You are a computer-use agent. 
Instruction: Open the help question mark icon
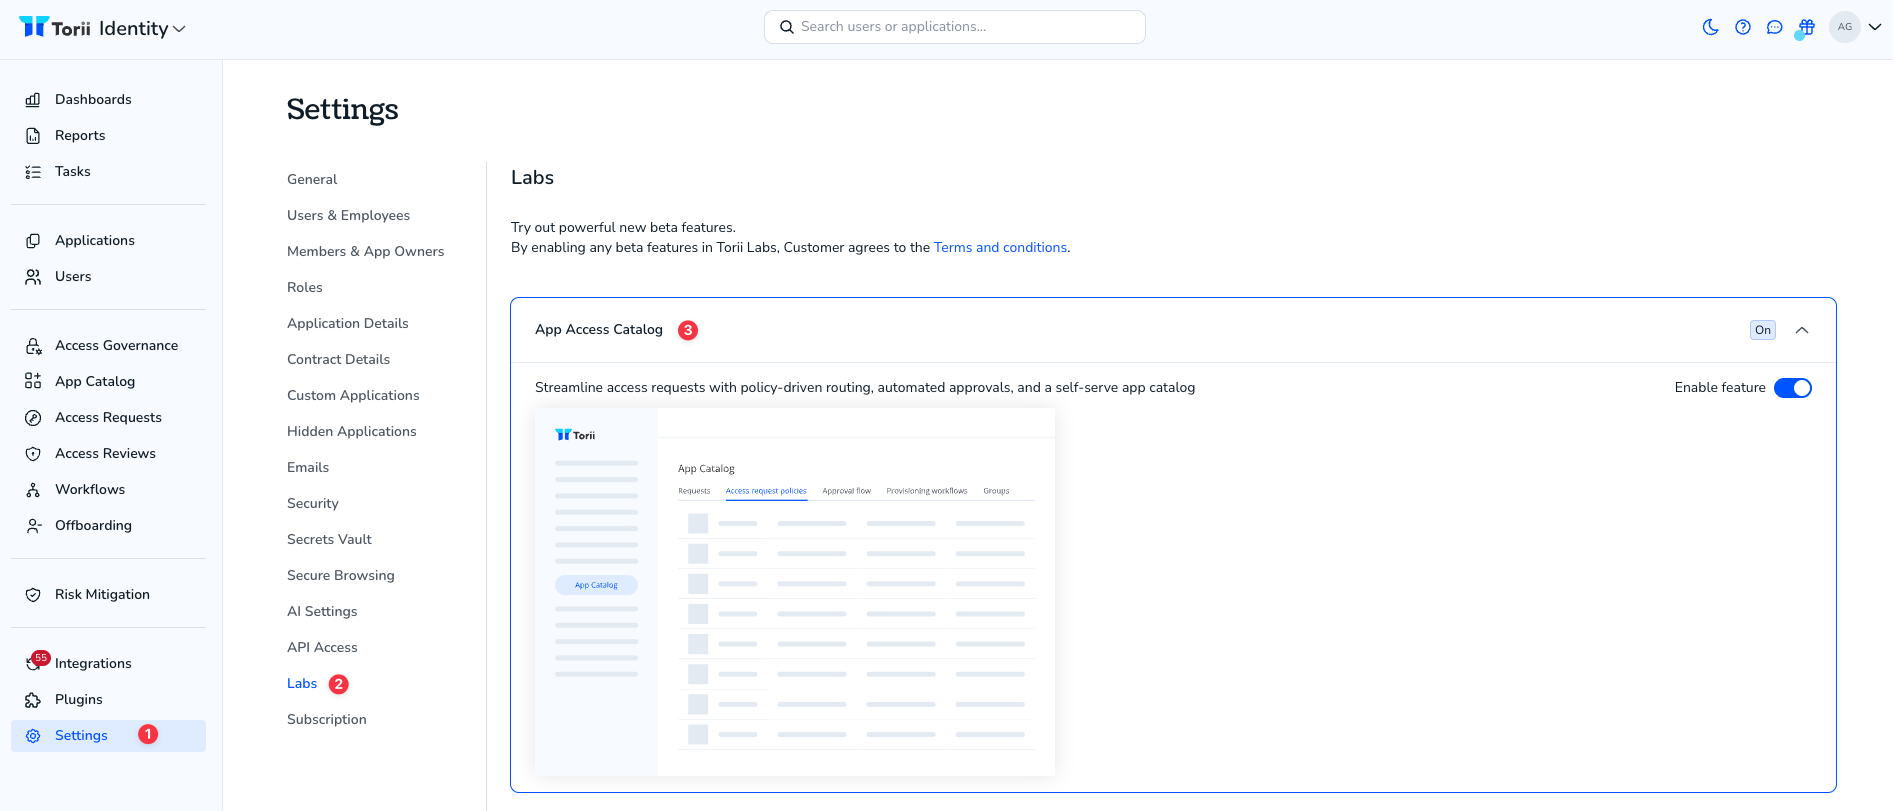[x=1743, y=27]
